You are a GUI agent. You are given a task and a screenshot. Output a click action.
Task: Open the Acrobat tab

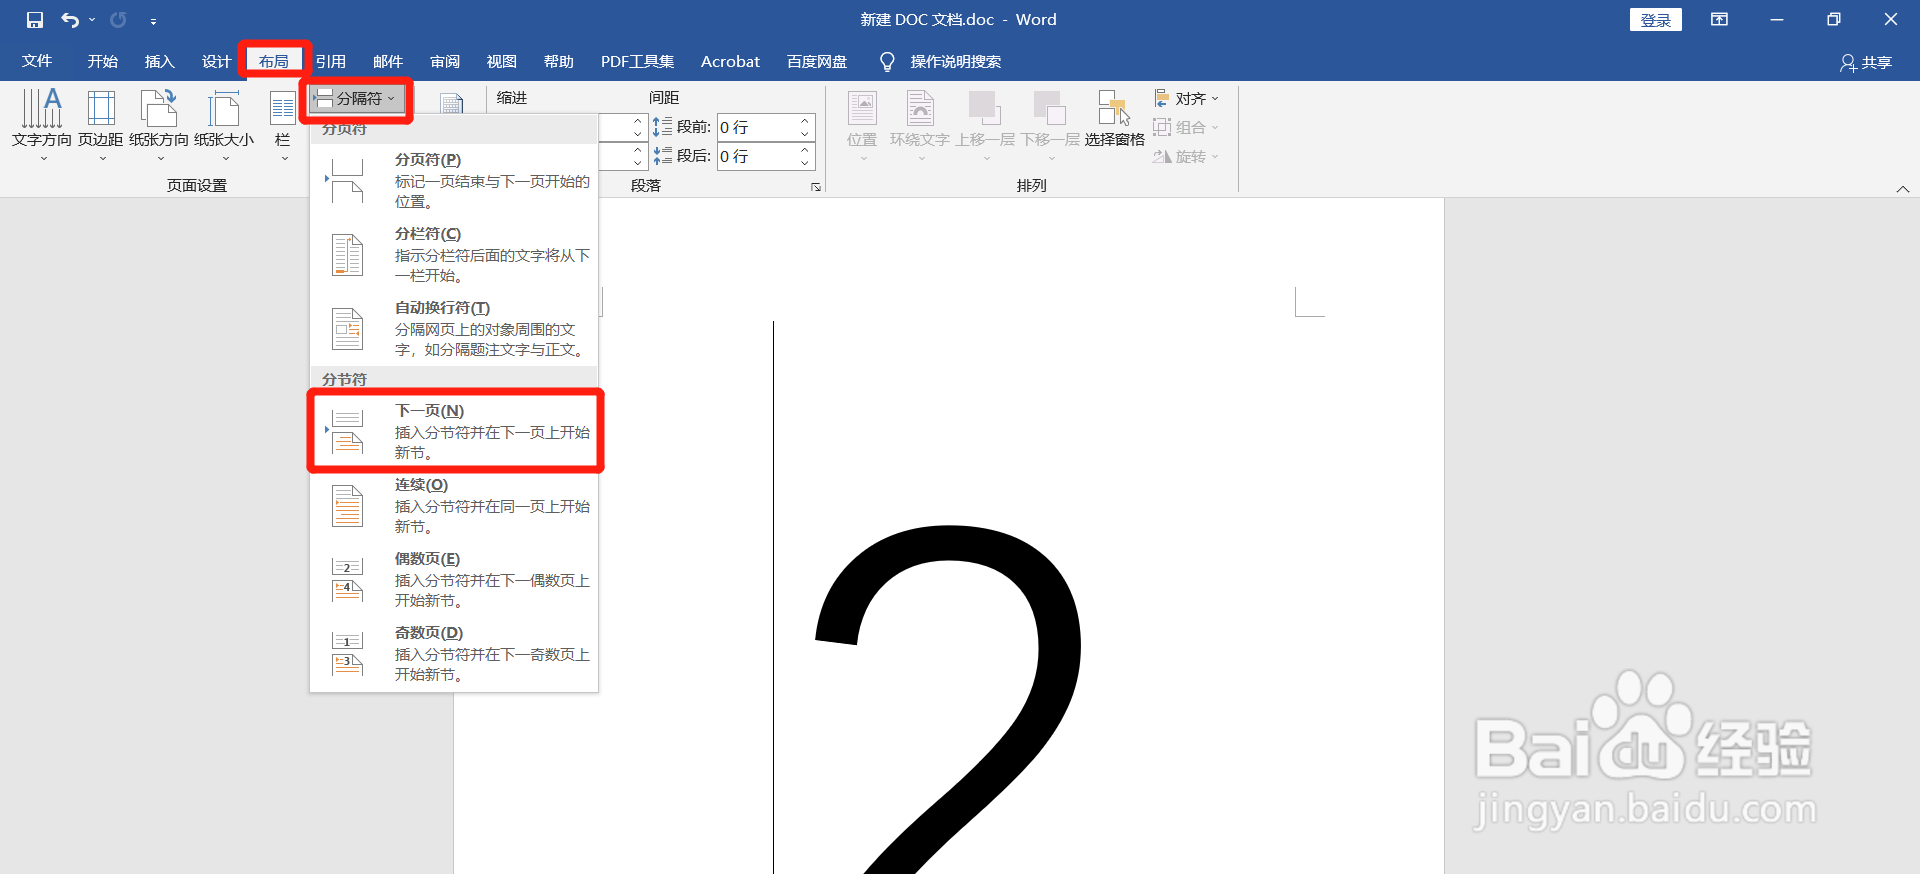pos(730,61)
